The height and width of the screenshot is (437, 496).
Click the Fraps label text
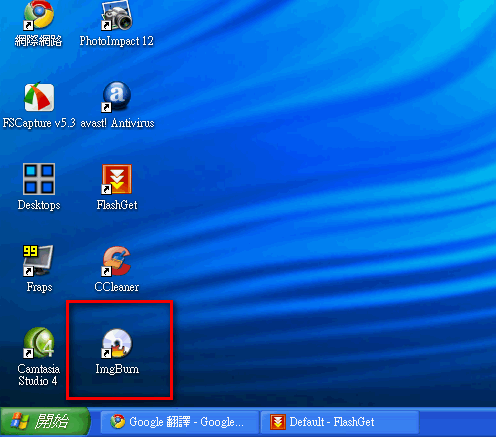tap(39, 287)
